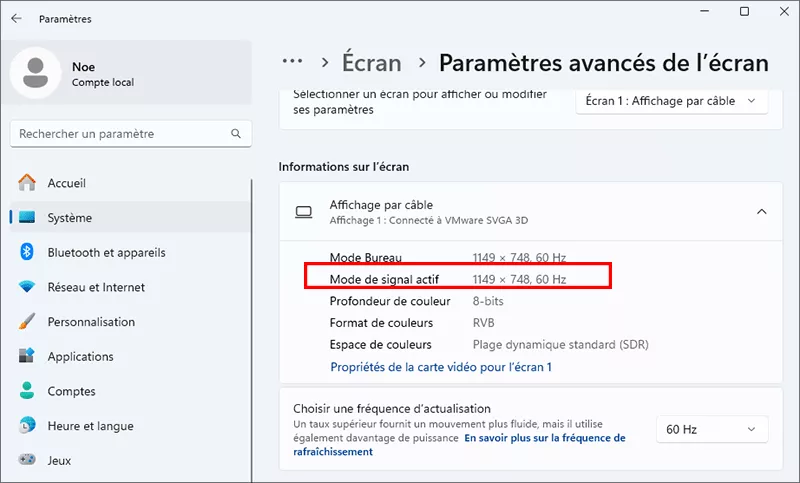The width and height of the screenshot is (800, 483).
Task: Click the search magnifier icon
Action: (x=236, y=134)
